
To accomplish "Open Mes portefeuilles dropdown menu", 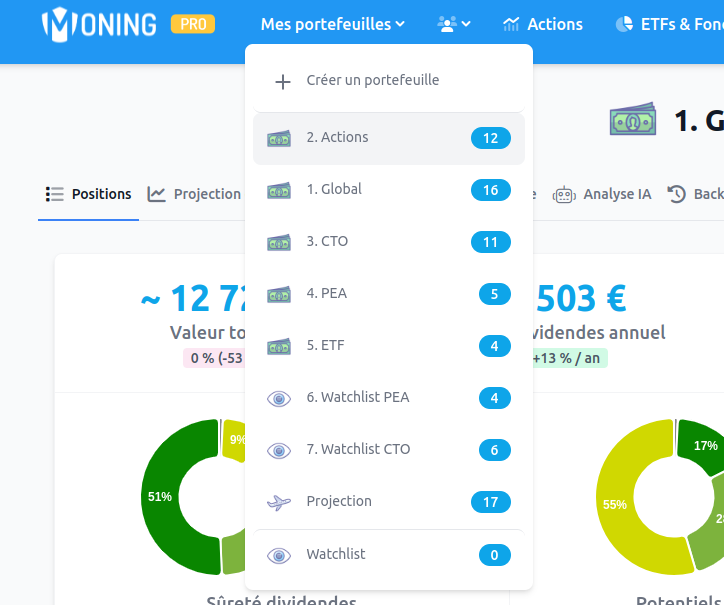I will pos(332,24).
